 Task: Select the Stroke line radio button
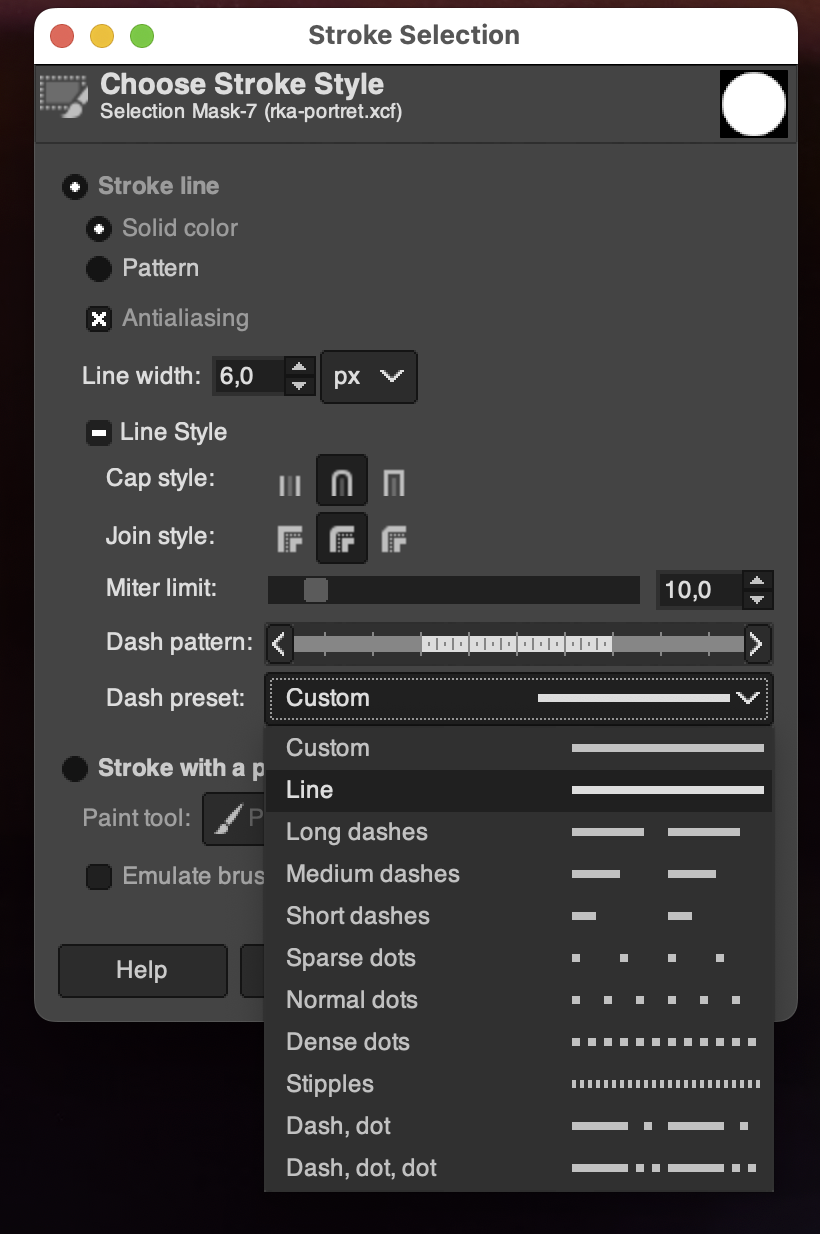click(x=74, y=187)
